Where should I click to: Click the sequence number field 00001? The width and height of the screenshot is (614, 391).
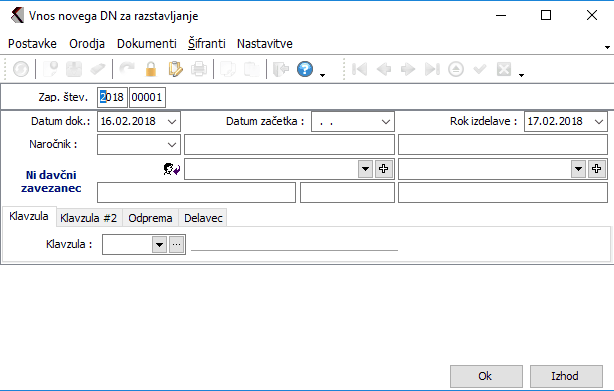tap(147, 97)
